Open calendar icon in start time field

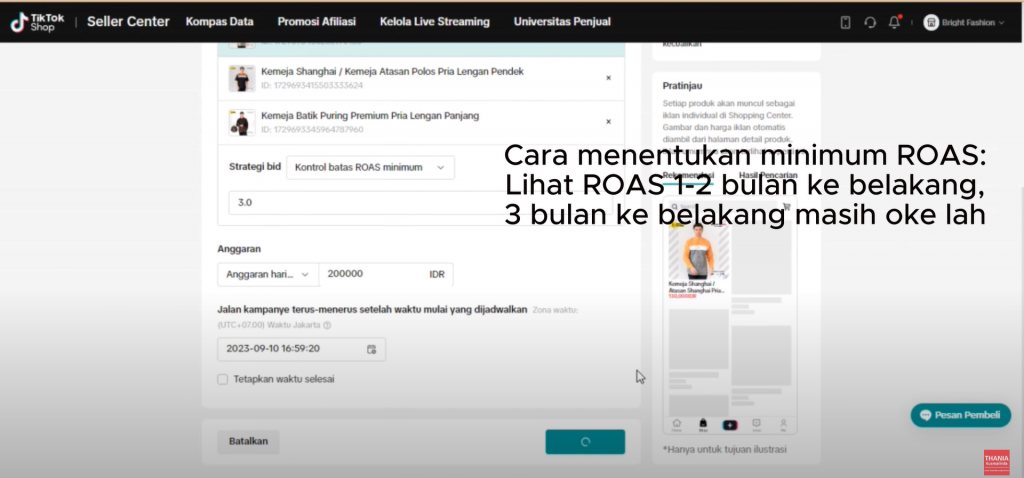click(x=371, y=349)
